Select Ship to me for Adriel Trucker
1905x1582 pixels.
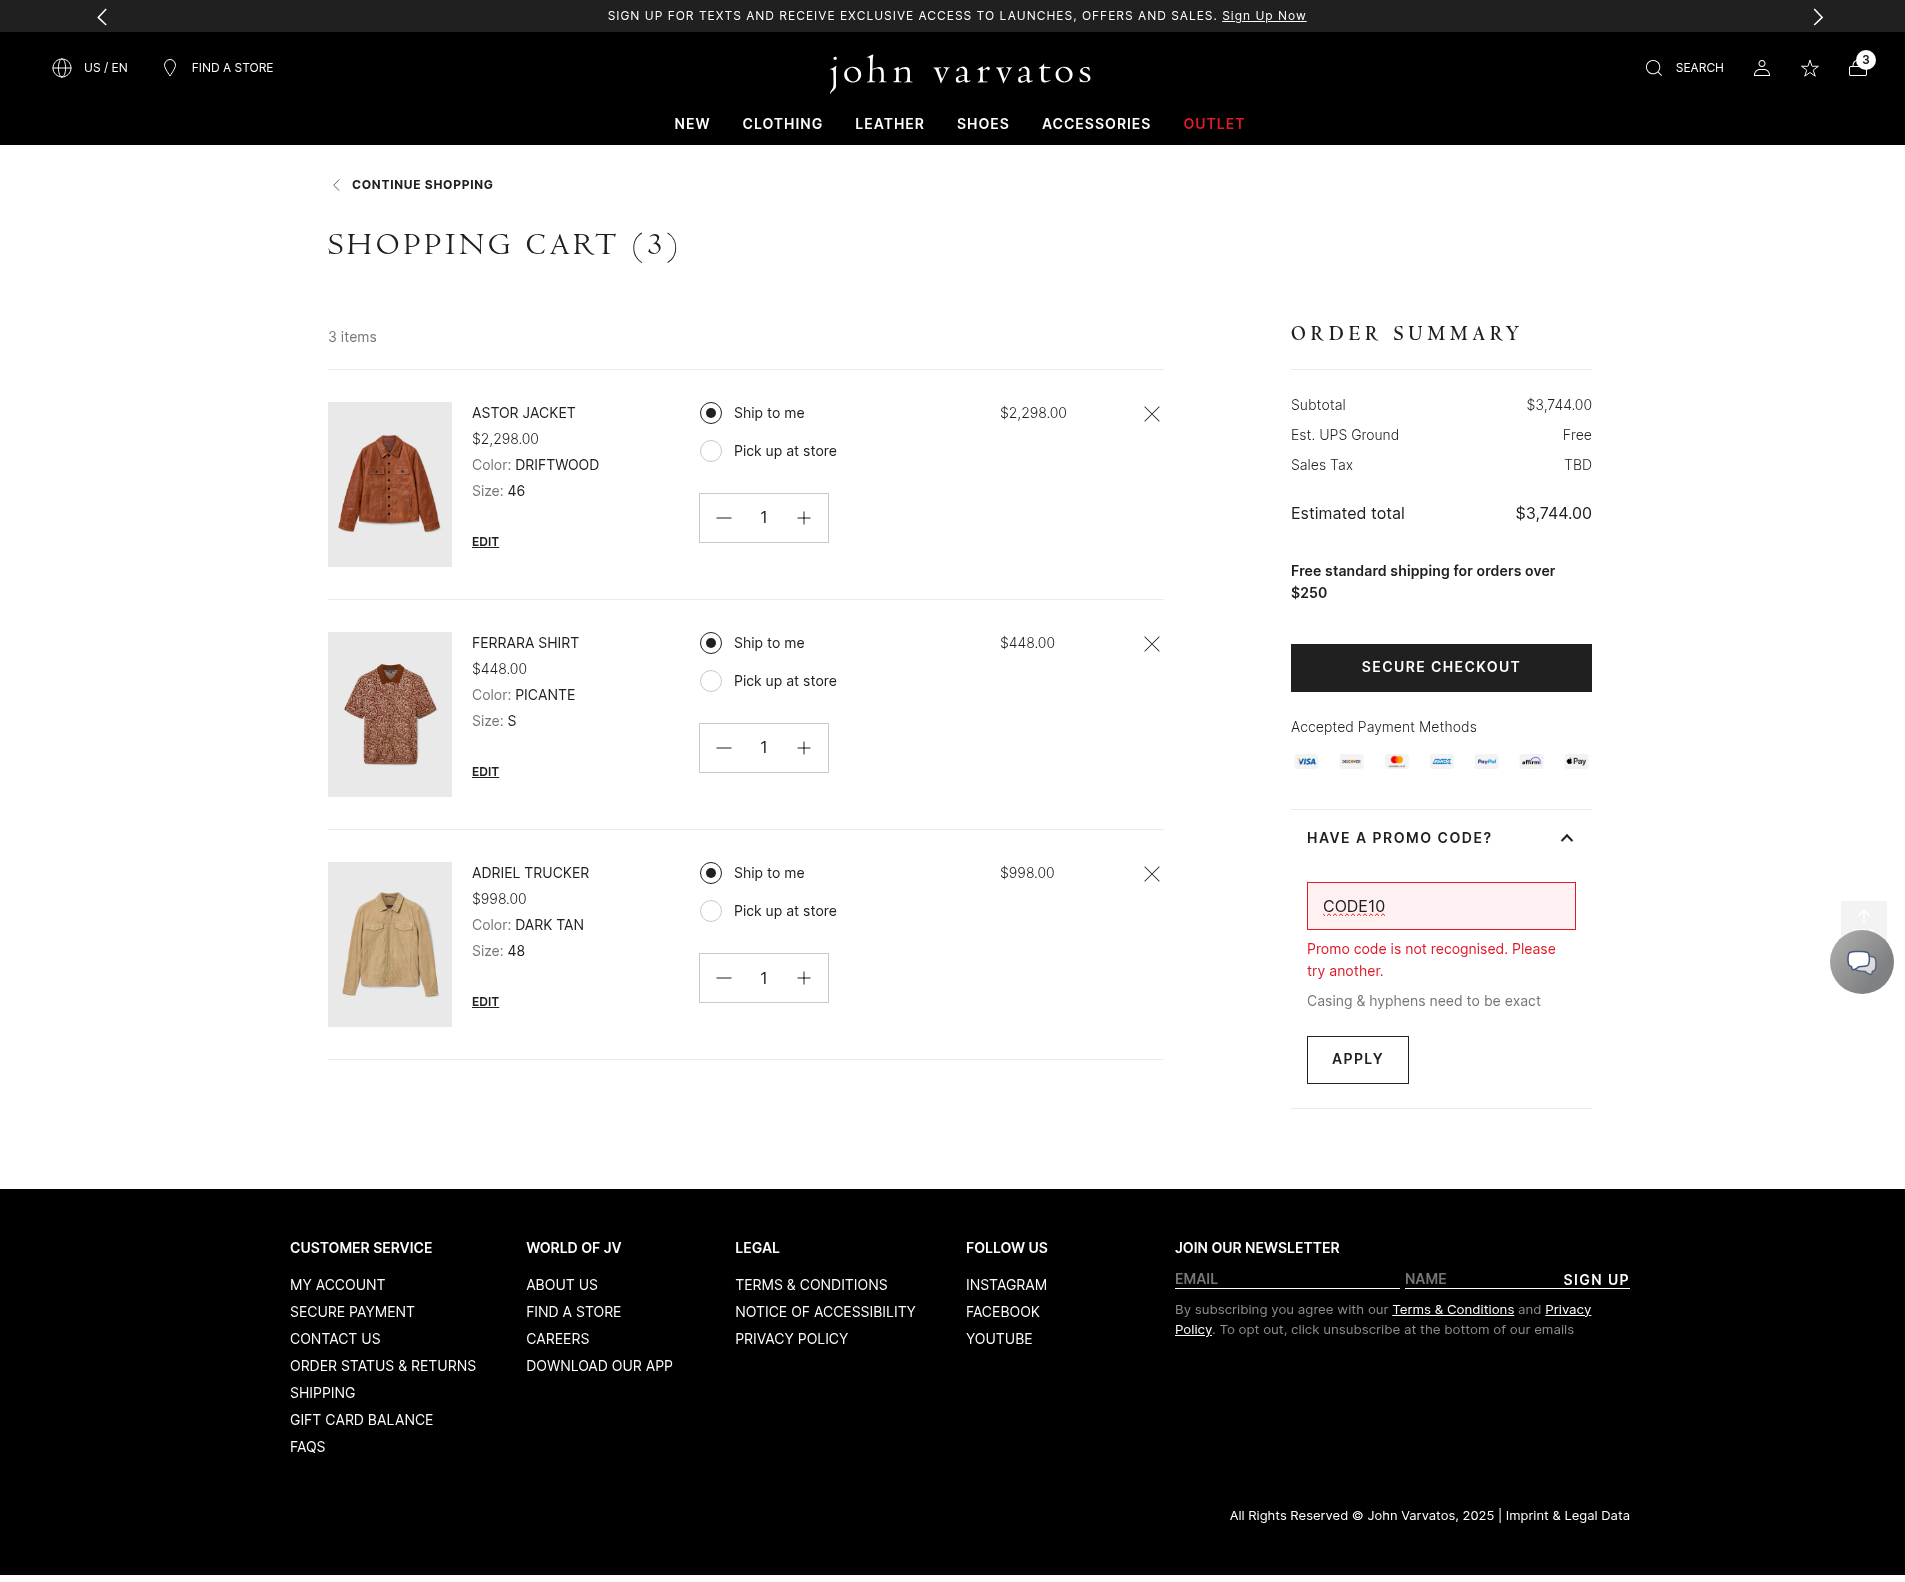(711, 873)
